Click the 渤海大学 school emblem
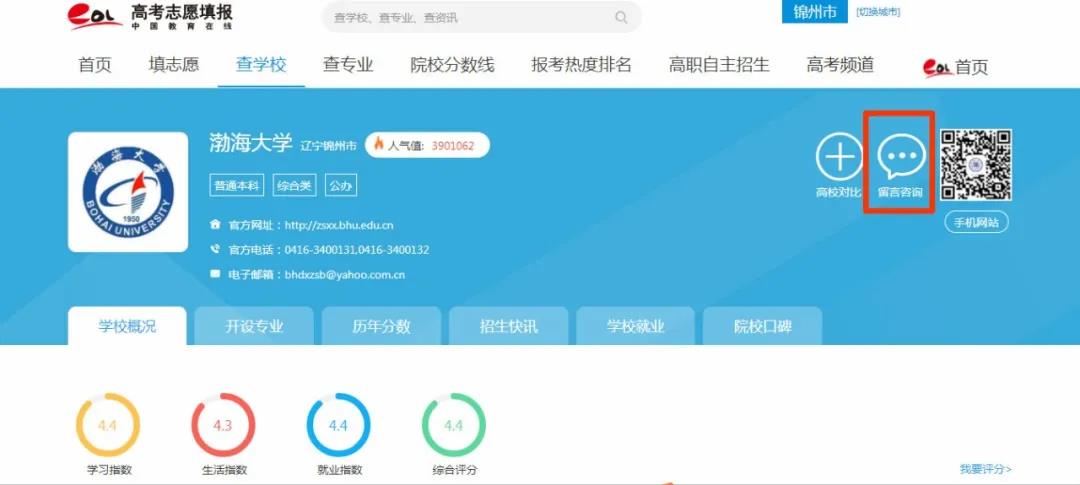The width and height of the screenshot is (1080, 485). coord(128,192)
